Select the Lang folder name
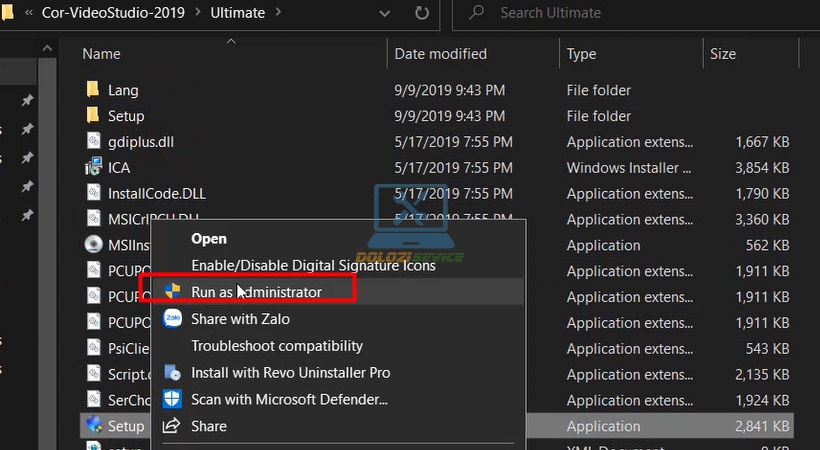This screenshot has height=450, width=820. (x=123, y=90)
